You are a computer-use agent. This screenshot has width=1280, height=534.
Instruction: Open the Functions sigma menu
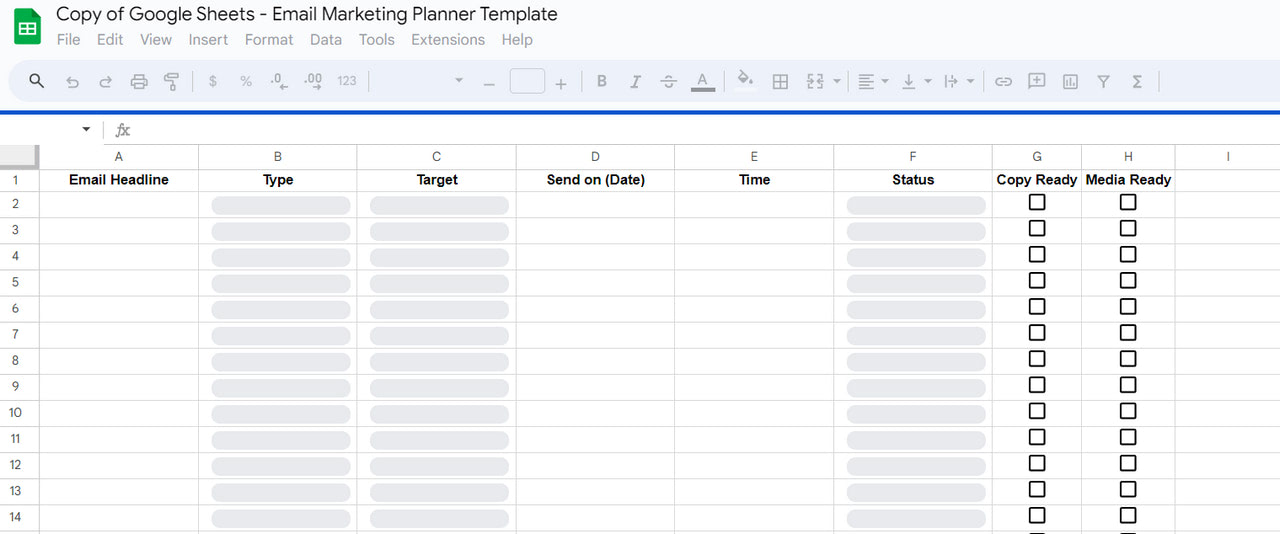coord(1137,82)
